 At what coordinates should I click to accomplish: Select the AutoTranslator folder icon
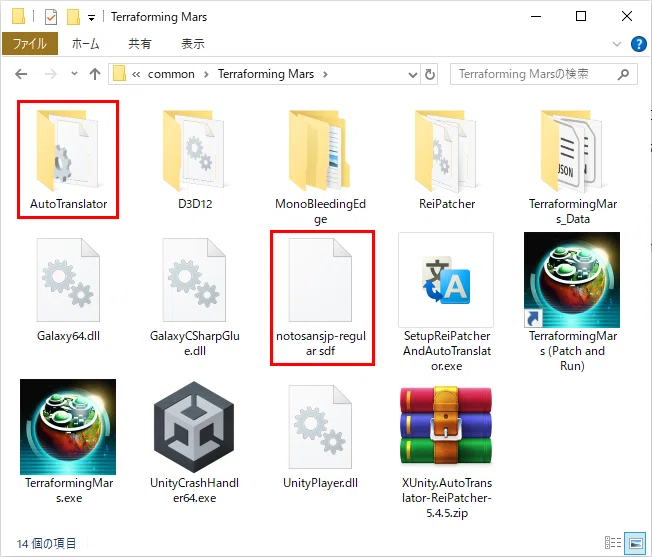point(68,150)
